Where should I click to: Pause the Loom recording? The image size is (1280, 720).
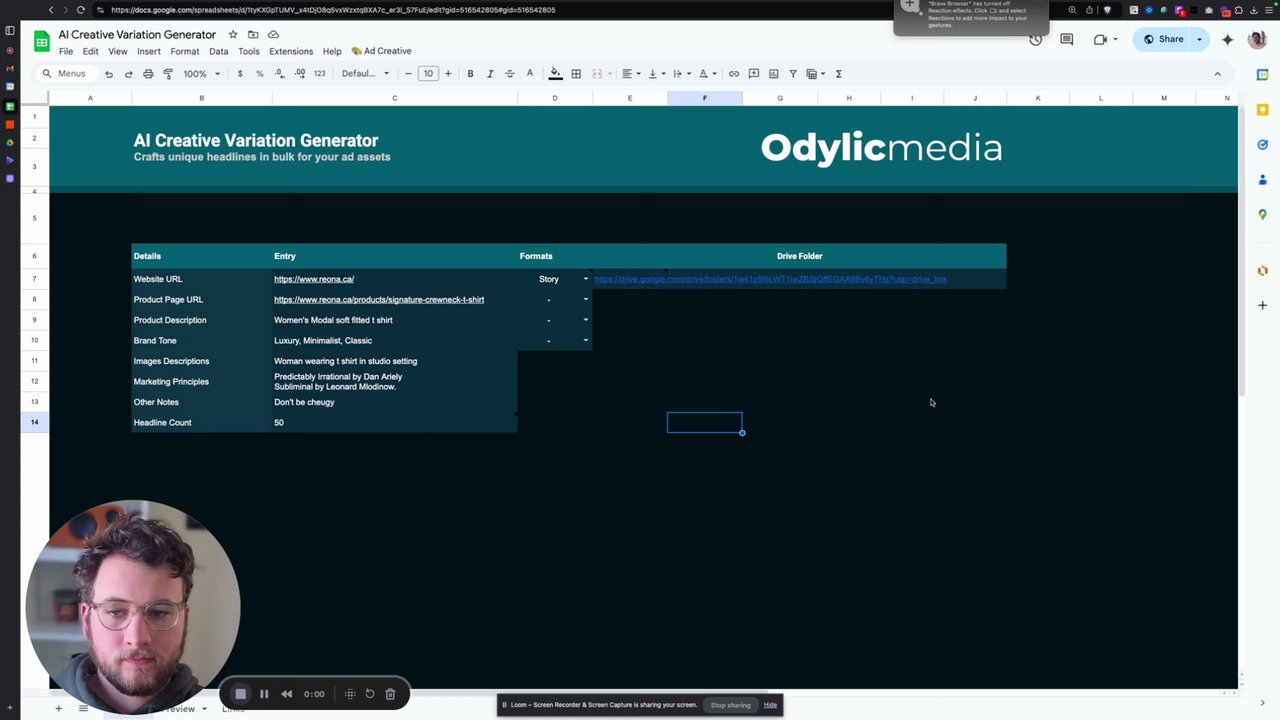[264, 694]
